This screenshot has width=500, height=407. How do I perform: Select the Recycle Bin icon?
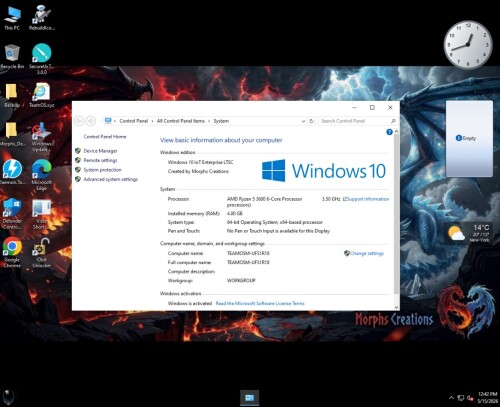point(12,57)
